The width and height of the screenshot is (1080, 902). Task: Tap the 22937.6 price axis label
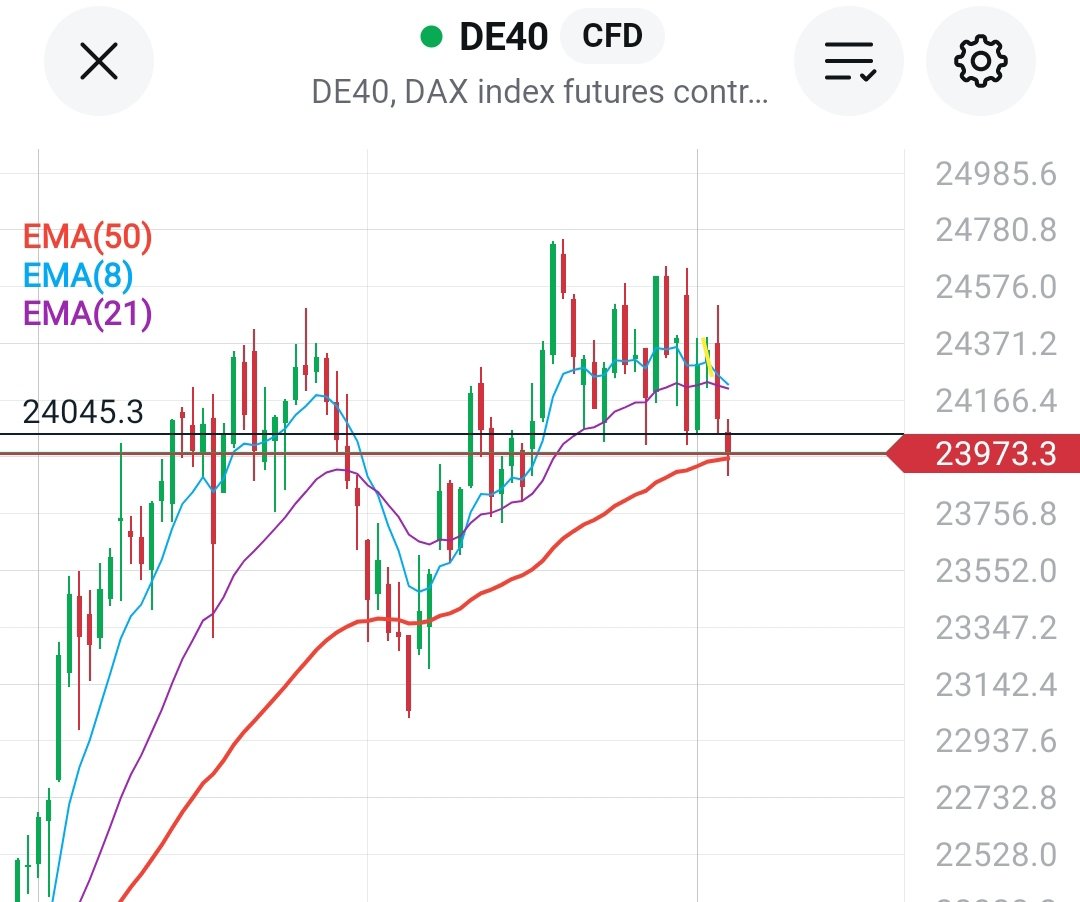coord(995,741)
